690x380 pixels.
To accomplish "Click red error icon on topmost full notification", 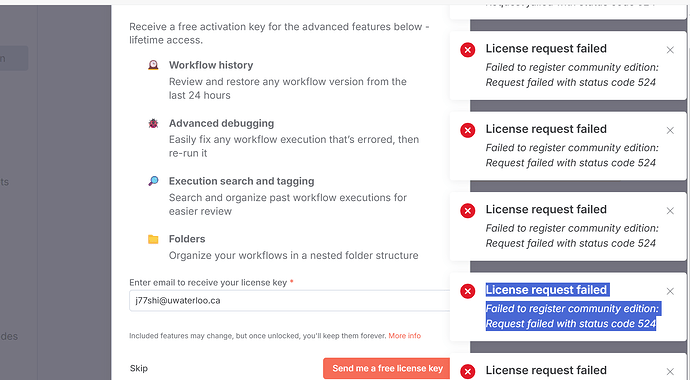I will 467,50.
